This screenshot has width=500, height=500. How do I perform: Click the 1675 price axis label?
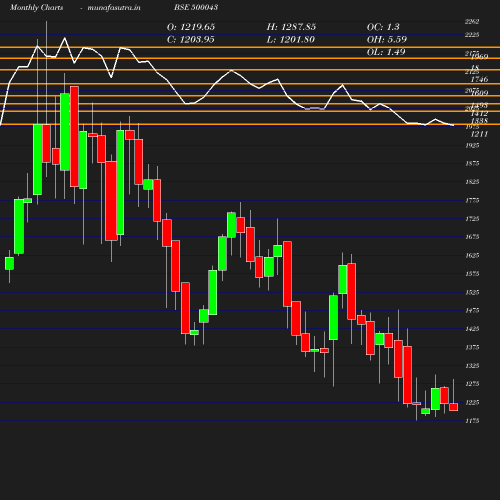[472, 237]
